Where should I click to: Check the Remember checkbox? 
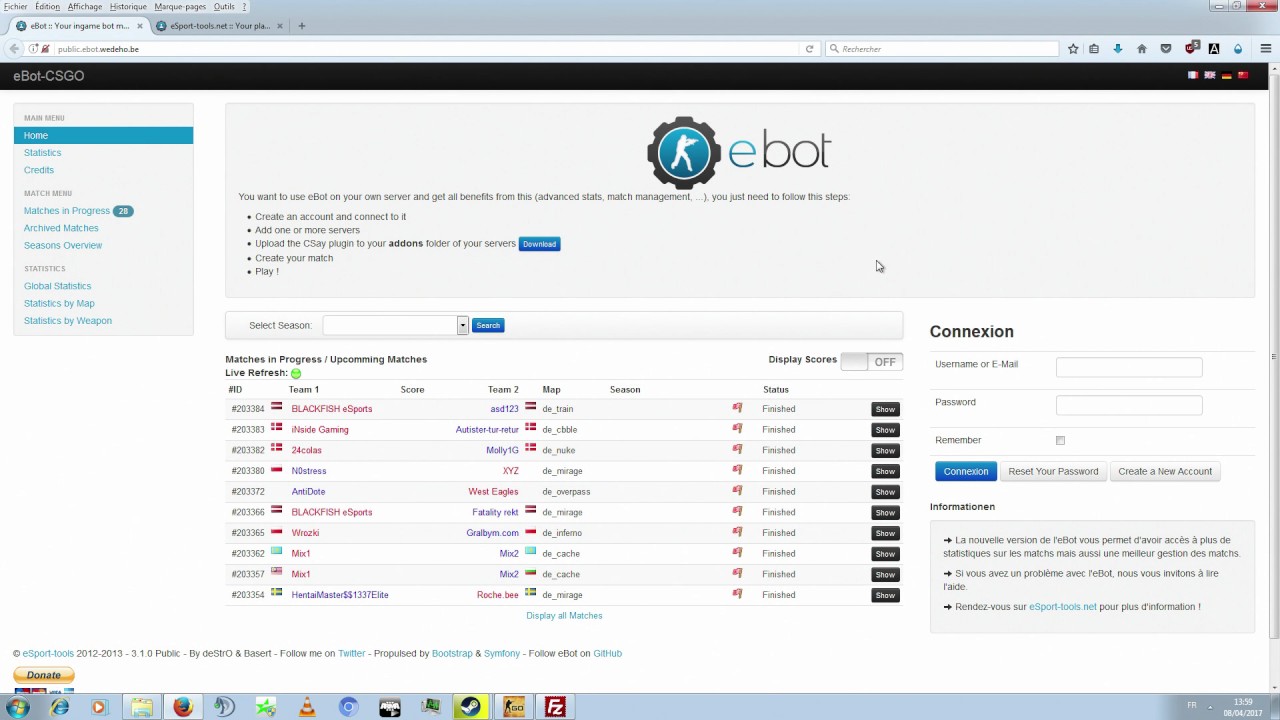coord(1060,440)
